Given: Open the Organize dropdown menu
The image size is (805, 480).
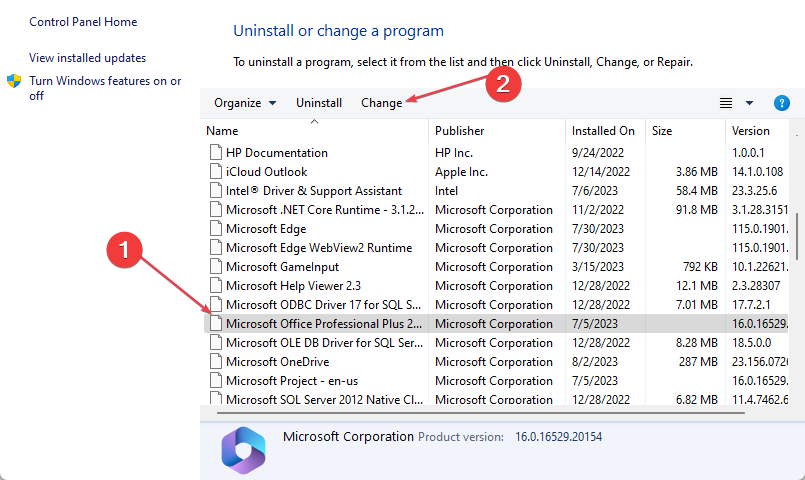Looking at the screenshot, I should (245, 103).
